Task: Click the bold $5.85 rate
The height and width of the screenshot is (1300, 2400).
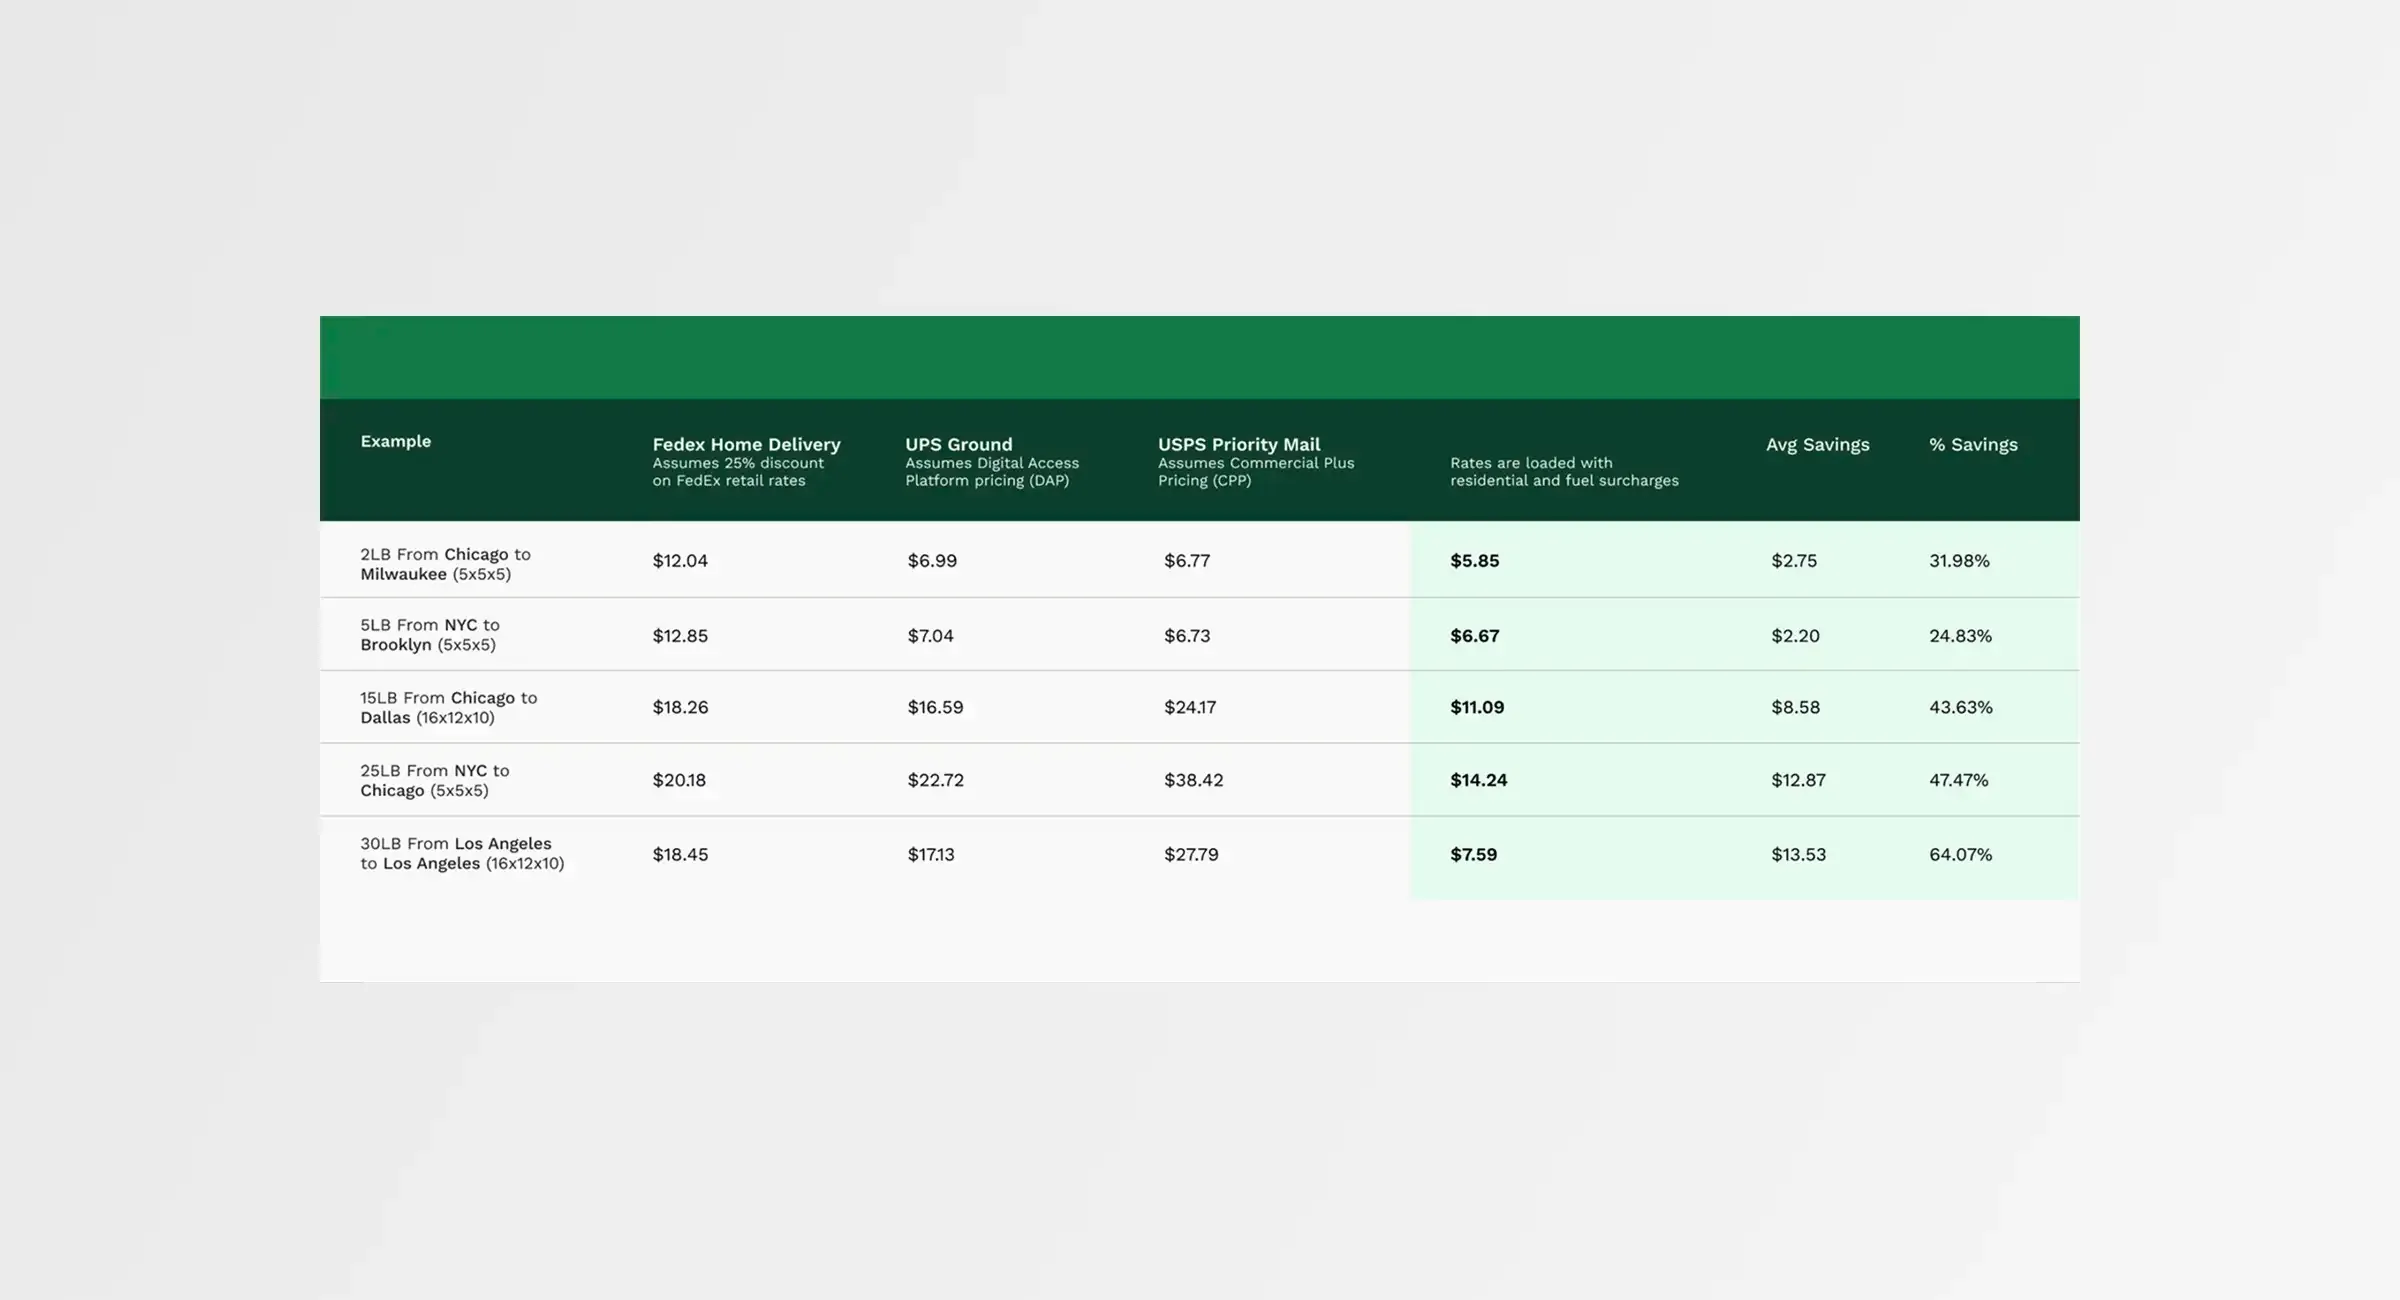Action: coord(1474,561)
